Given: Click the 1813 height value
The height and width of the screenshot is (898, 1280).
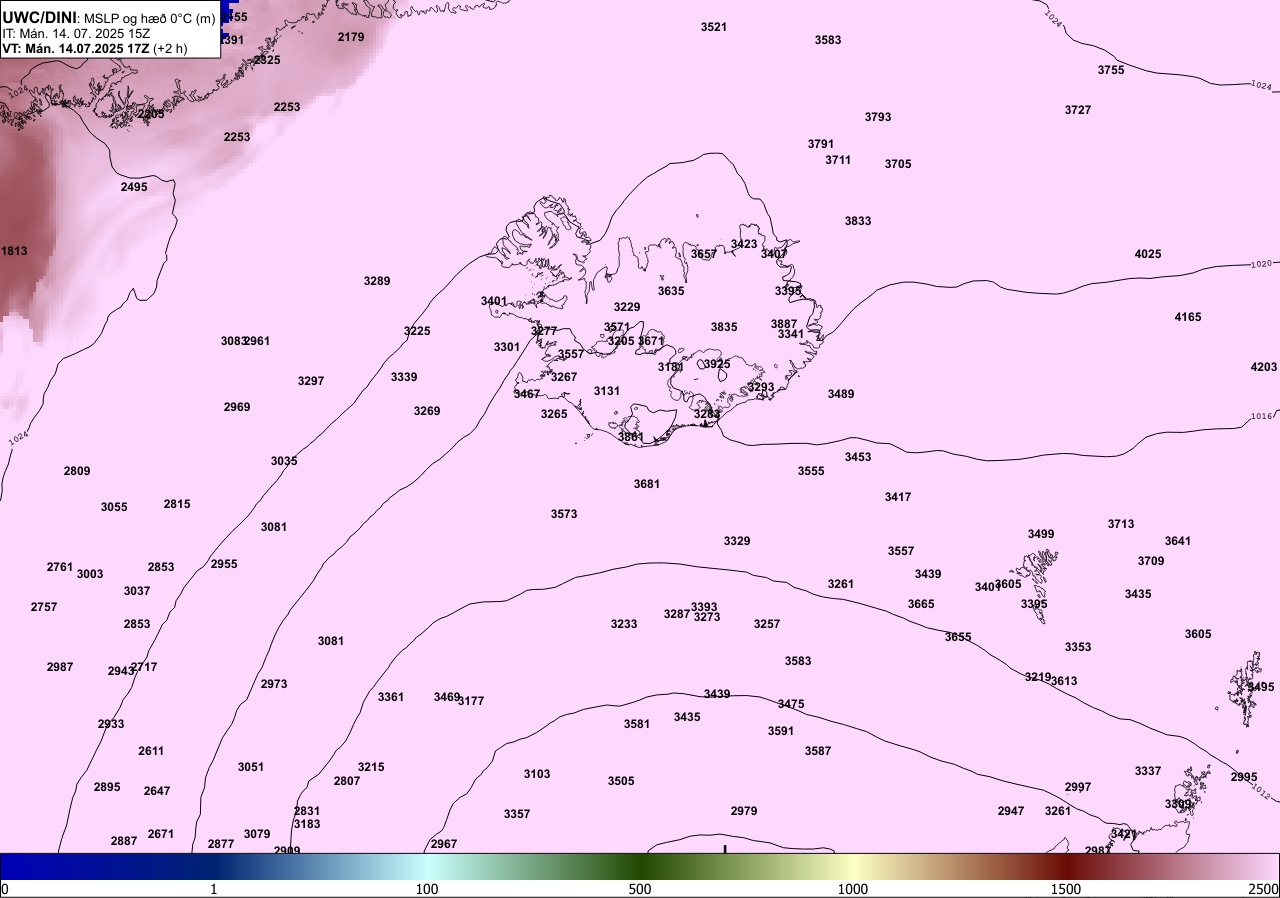Looking at the screenshot, I should coord(15,251).
